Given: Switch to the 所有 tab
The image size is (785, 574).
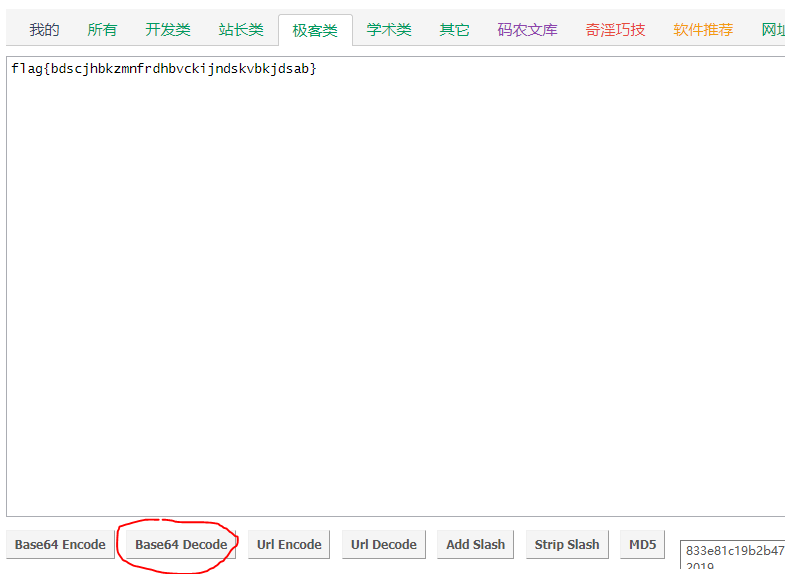Looking at the screenshot, I should pyautogui.click(x=102, y=30).
